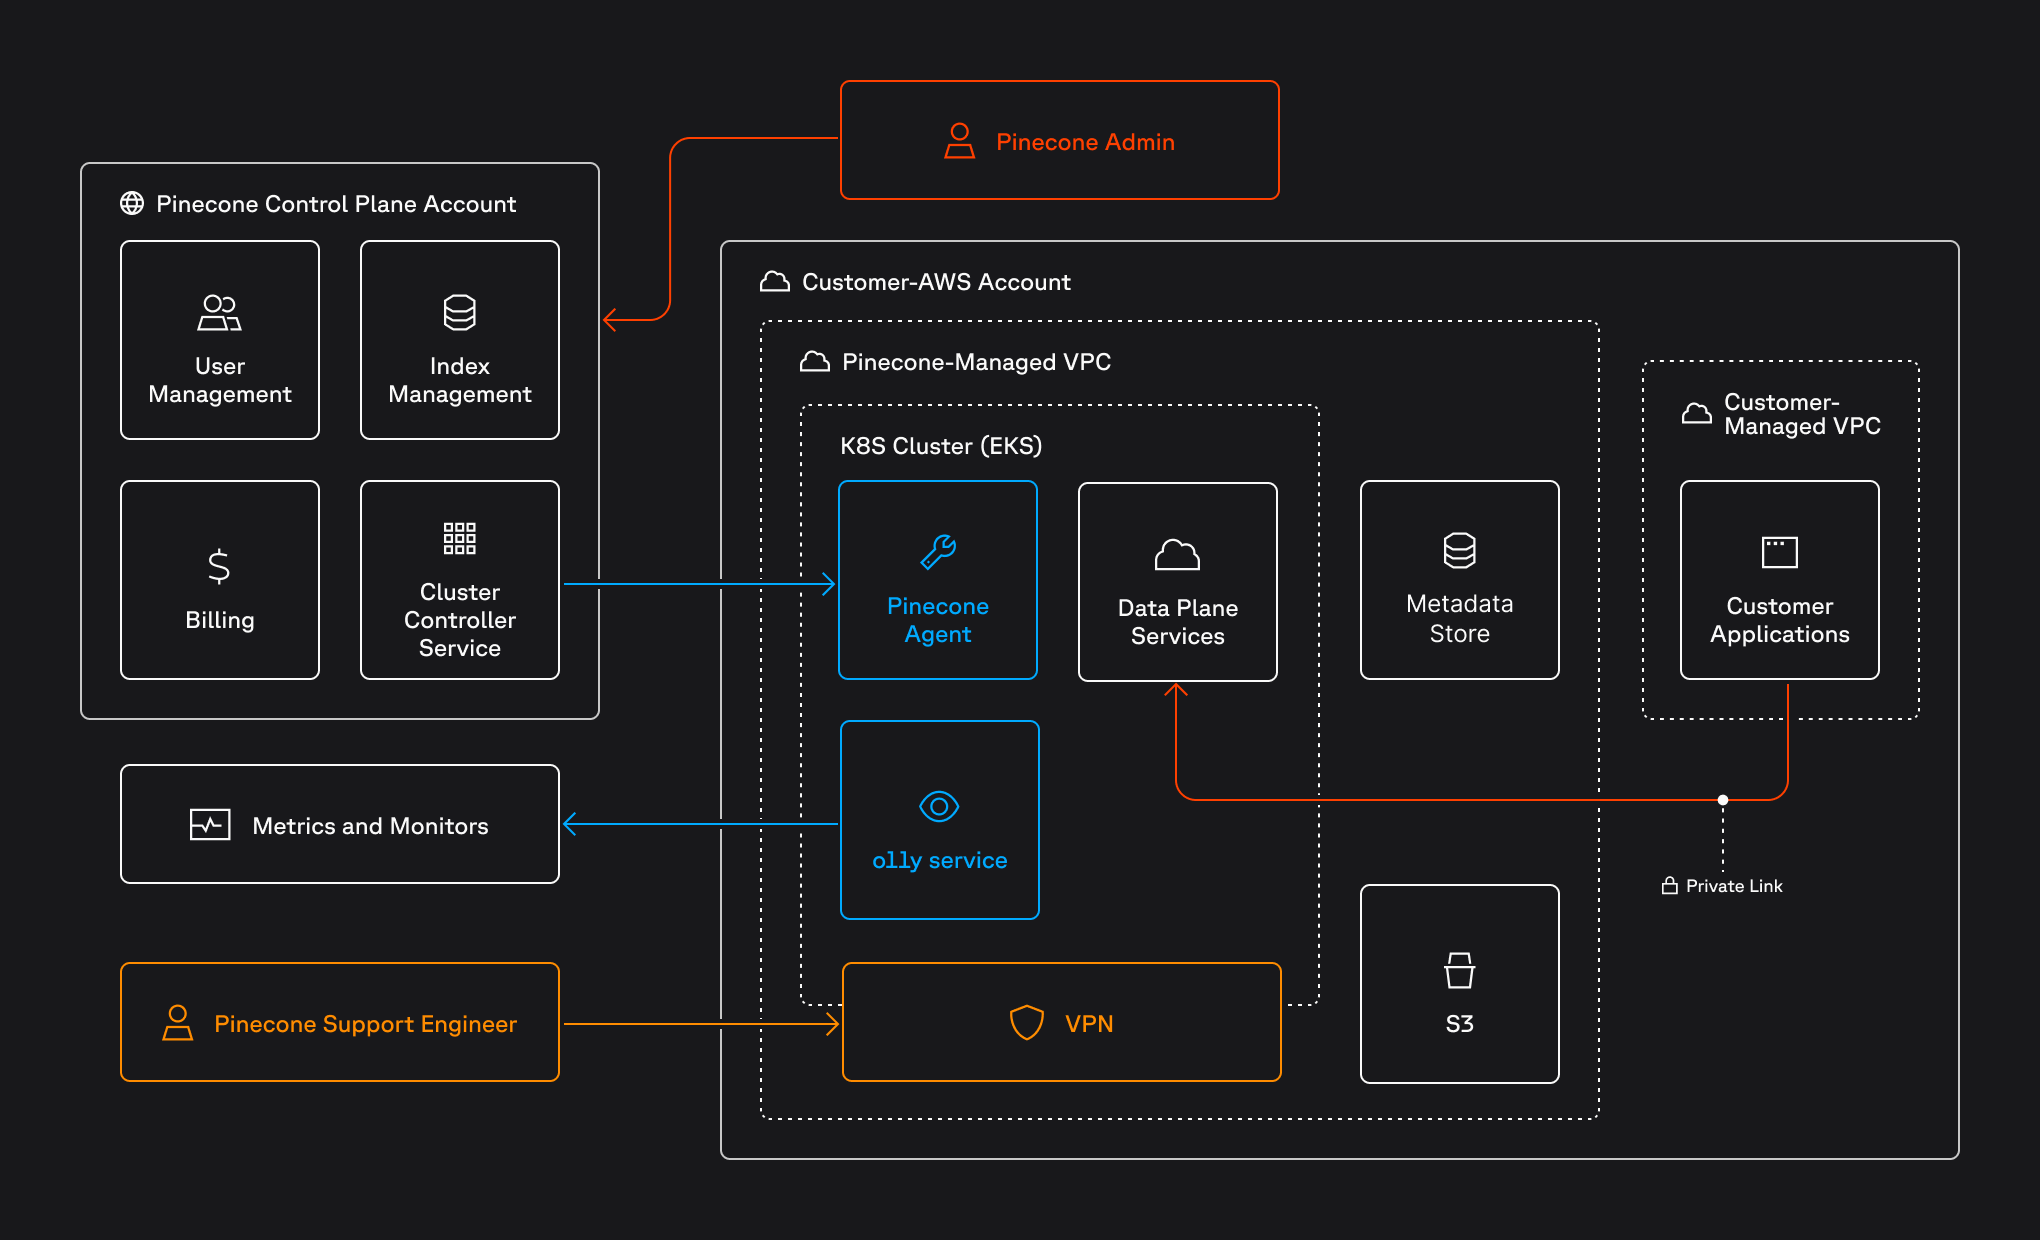Click the wrench icon in Pinecone Agent

[x=938, y=552]
